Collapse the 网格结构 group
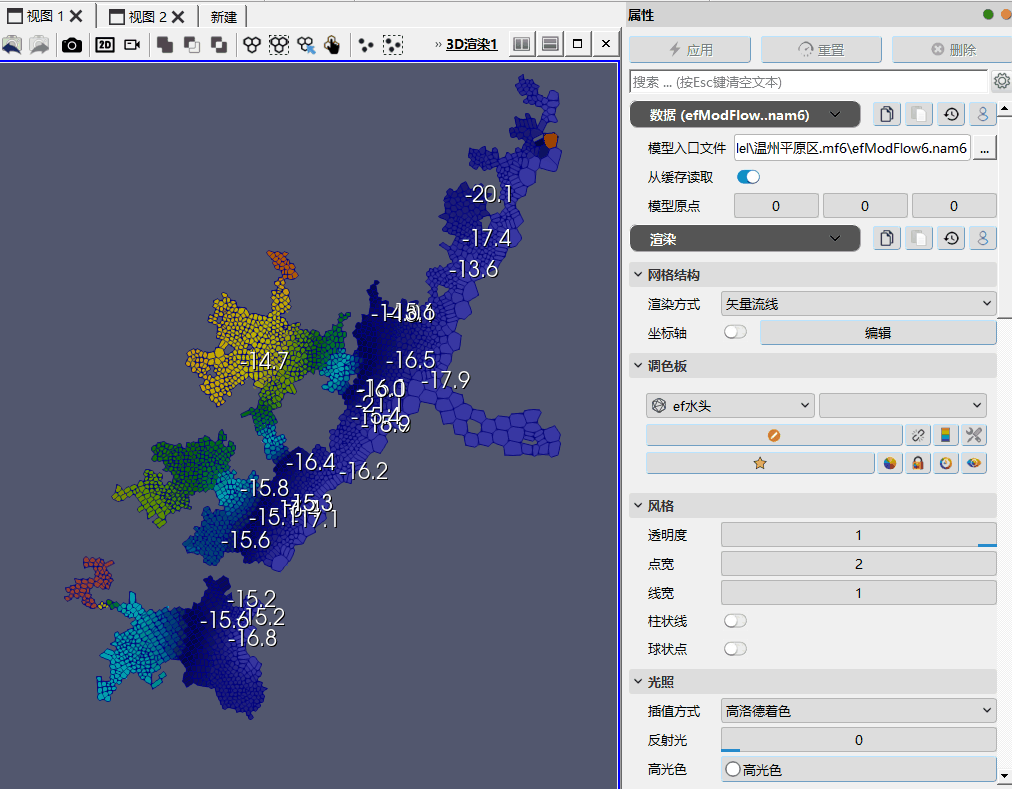This screenshot has height=789, width=1012. 638,275
